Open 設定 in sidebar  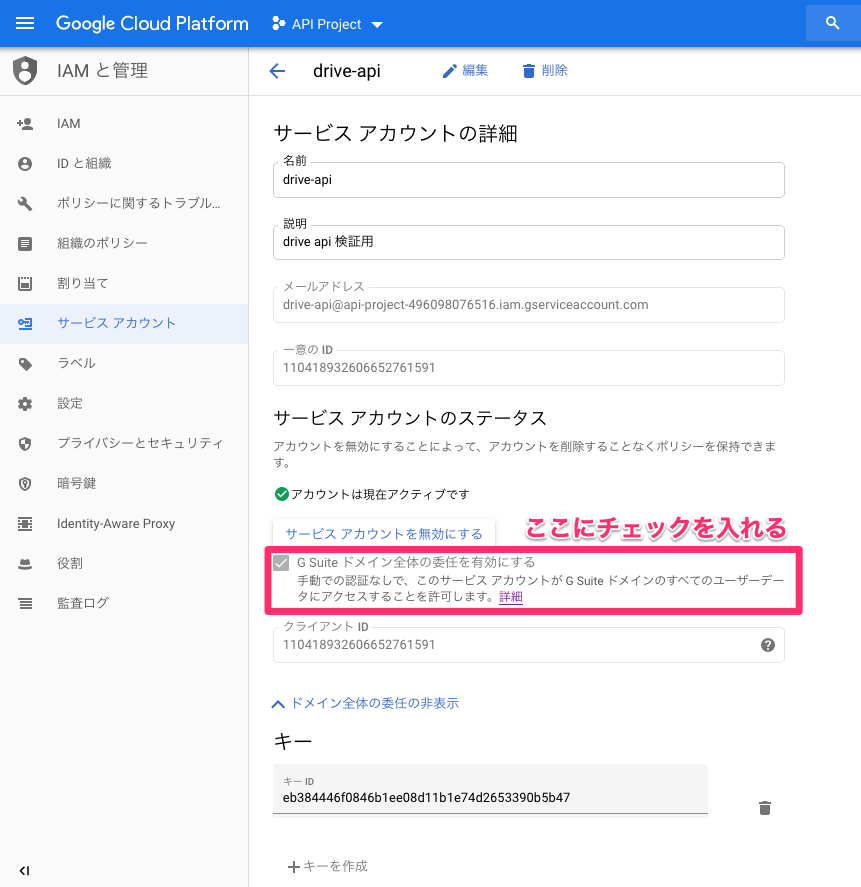(x=124, y=403)
